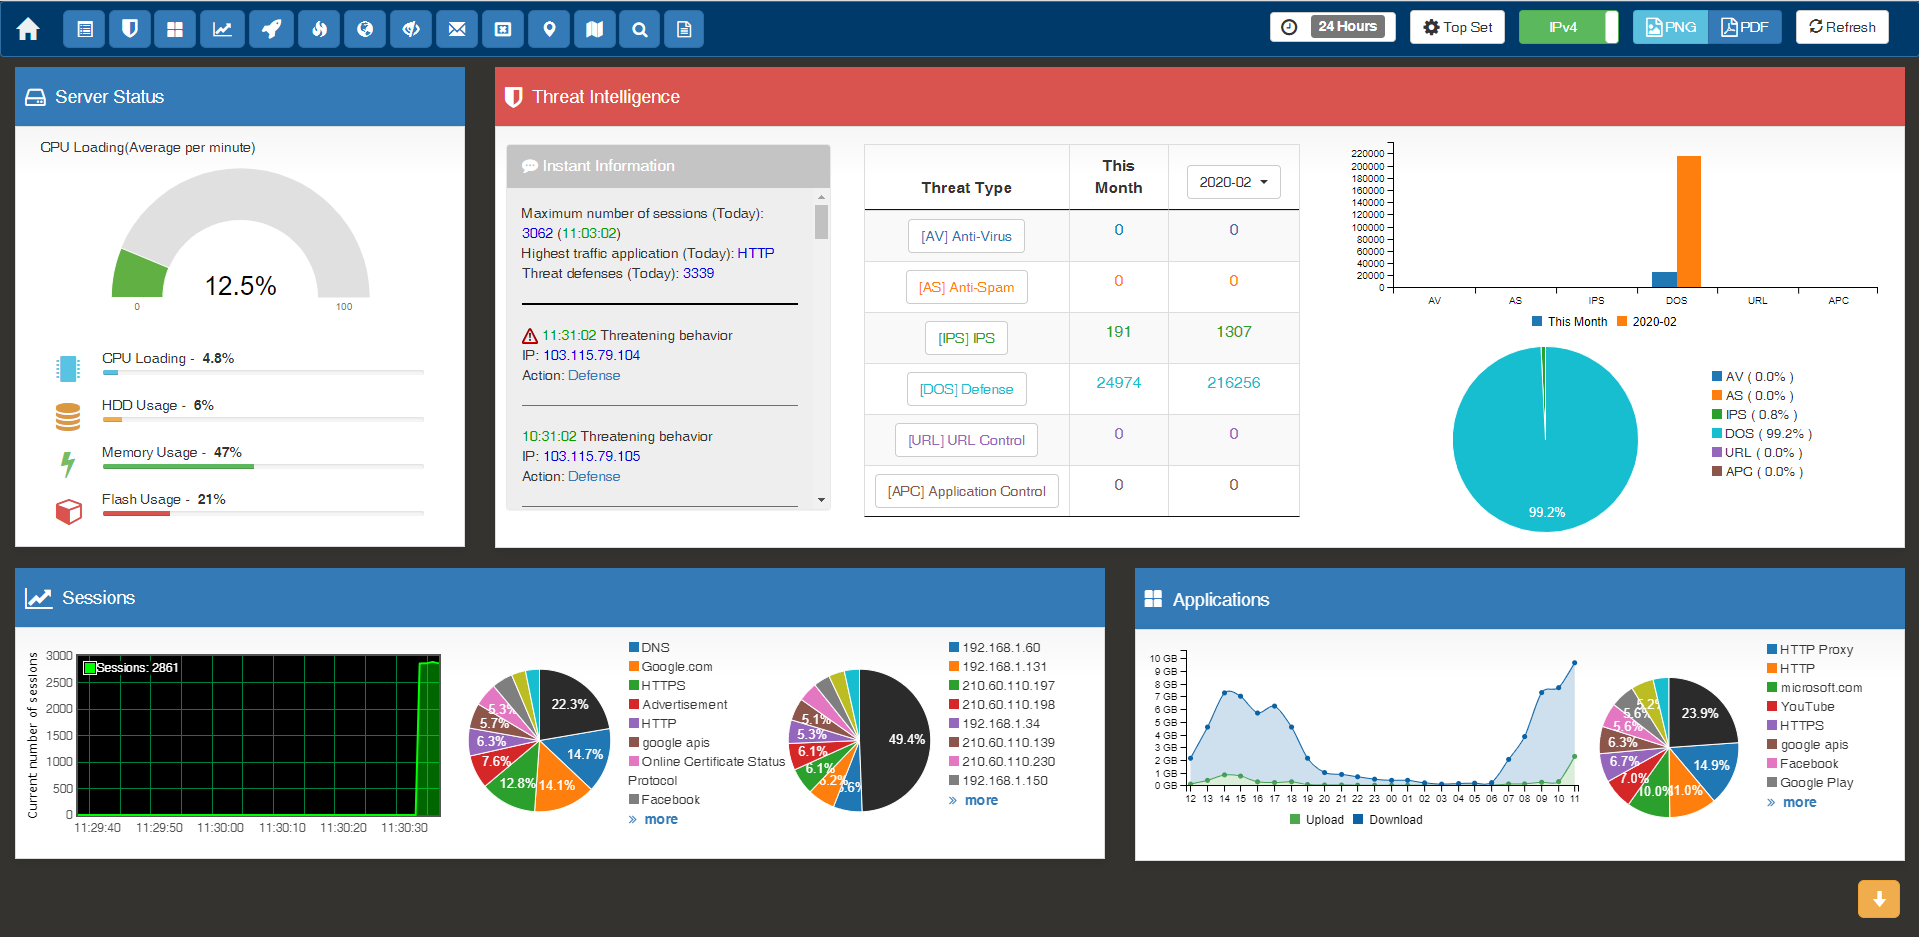
Task: Toggle the IPv4 switch
Action: coord(1567,27)
